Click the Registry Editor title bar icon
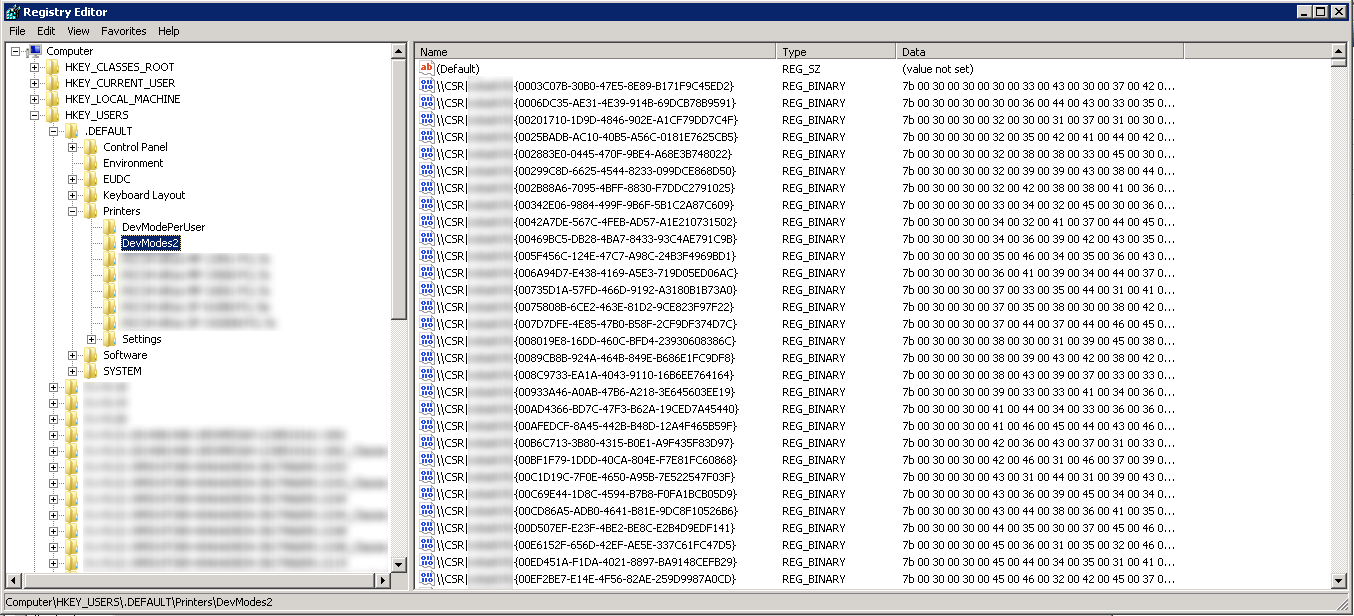Viewport: 1354px width, 616px height. [12, 12]
